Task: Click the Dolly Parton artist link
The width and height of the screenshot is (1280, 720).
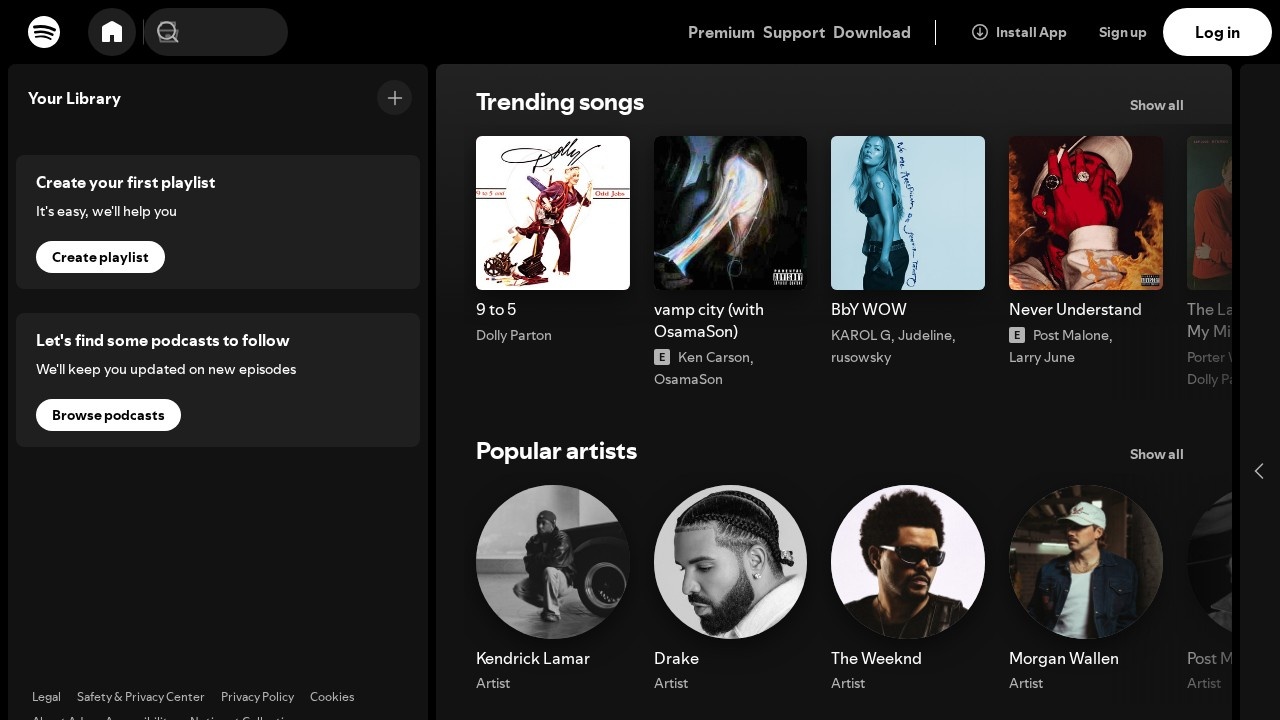Action: pos(514,335)
